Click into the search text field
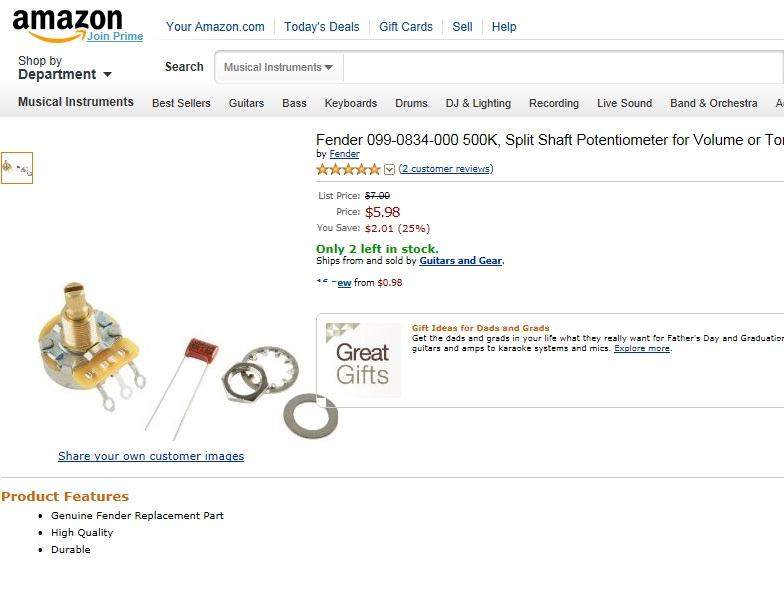Image resolution: width=784 pixels, height=614 pixels. (x=560, y=68)
